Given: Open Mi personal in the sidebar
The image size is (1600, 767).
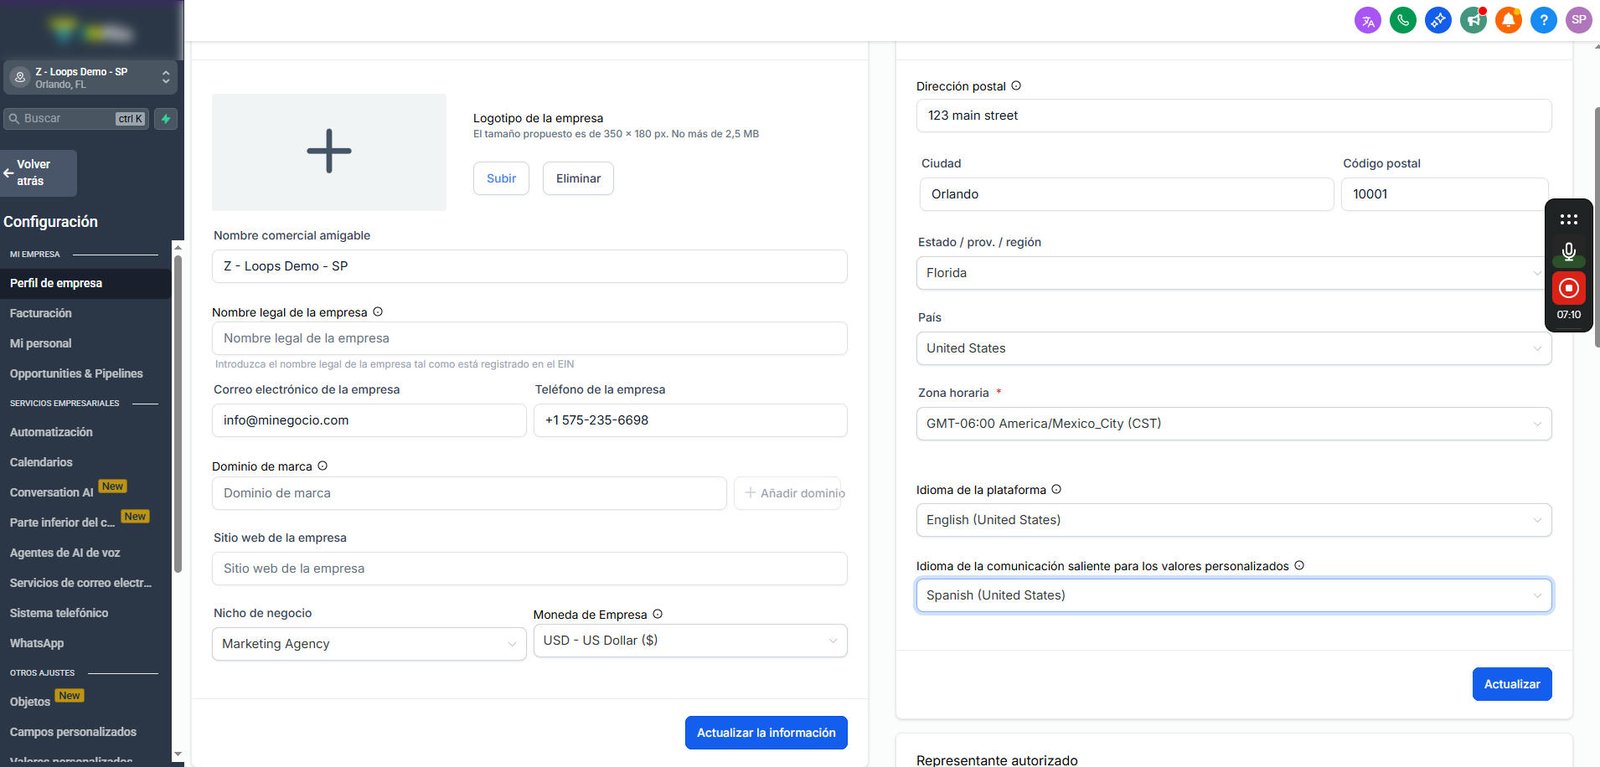Looking at the screenshot, I should pyautogui.click(x=41, y=343).
